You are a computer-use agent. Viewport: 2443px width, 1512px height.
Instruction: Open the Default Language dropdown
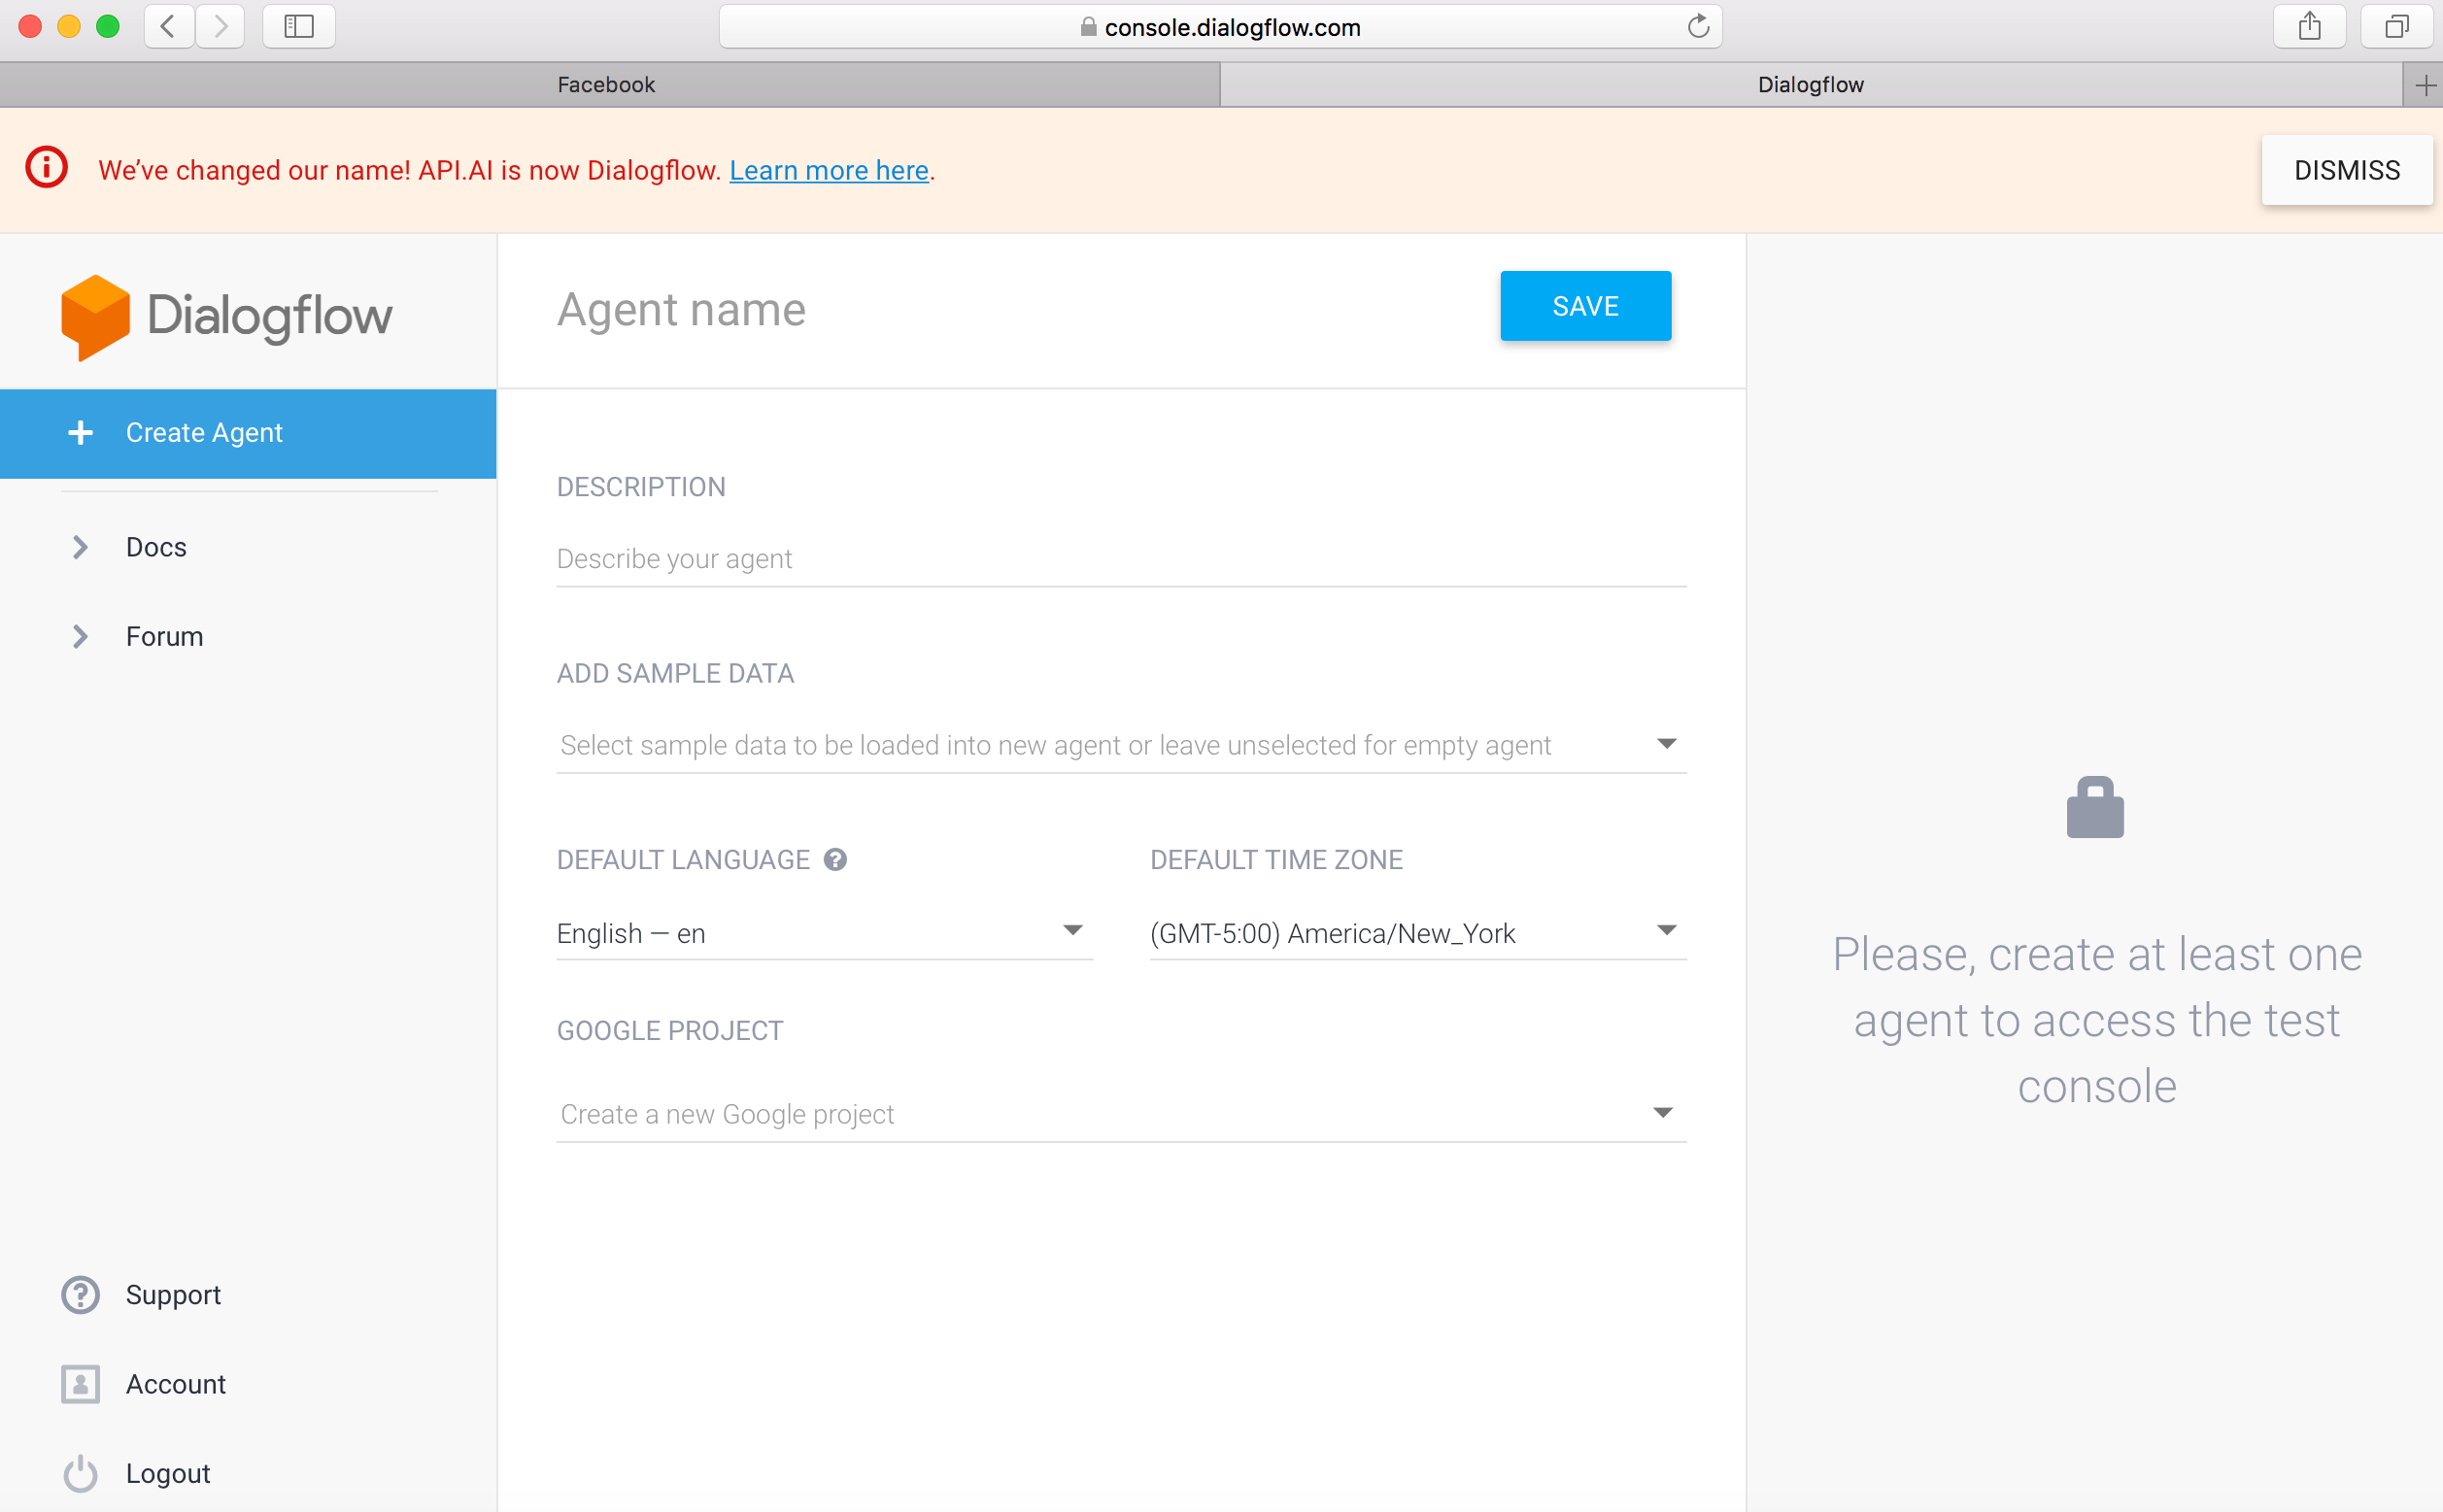[x=823, y=933]
